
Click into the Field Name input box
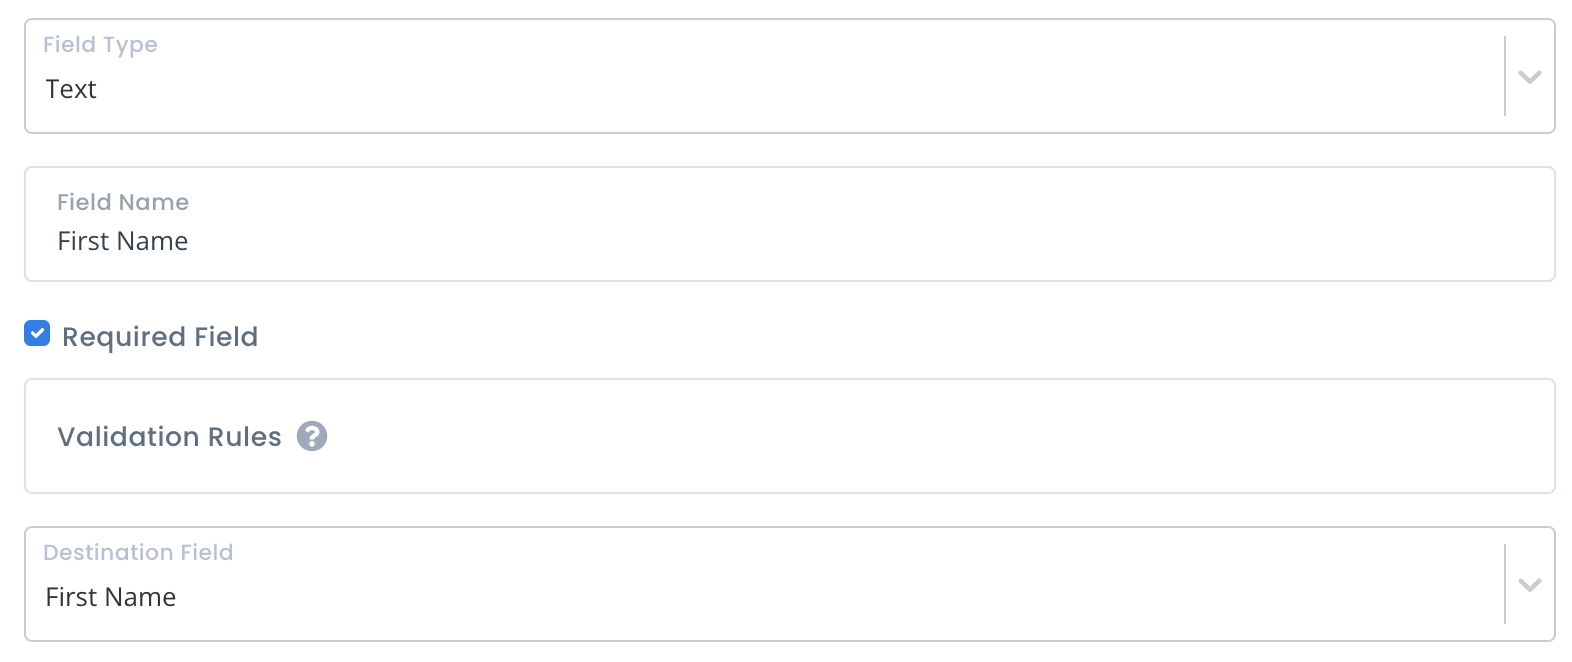click(x=790, y=224)
